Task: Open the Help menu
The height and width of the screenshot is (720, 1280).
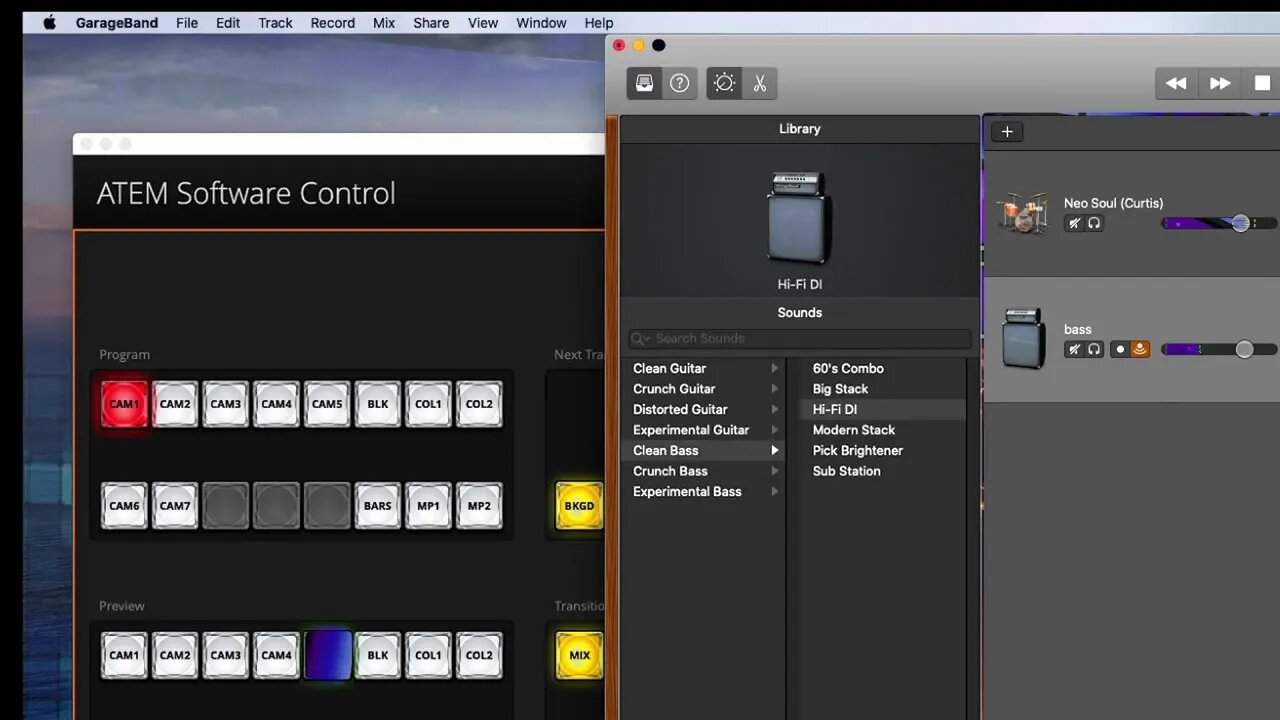Action: click(599, 23)
